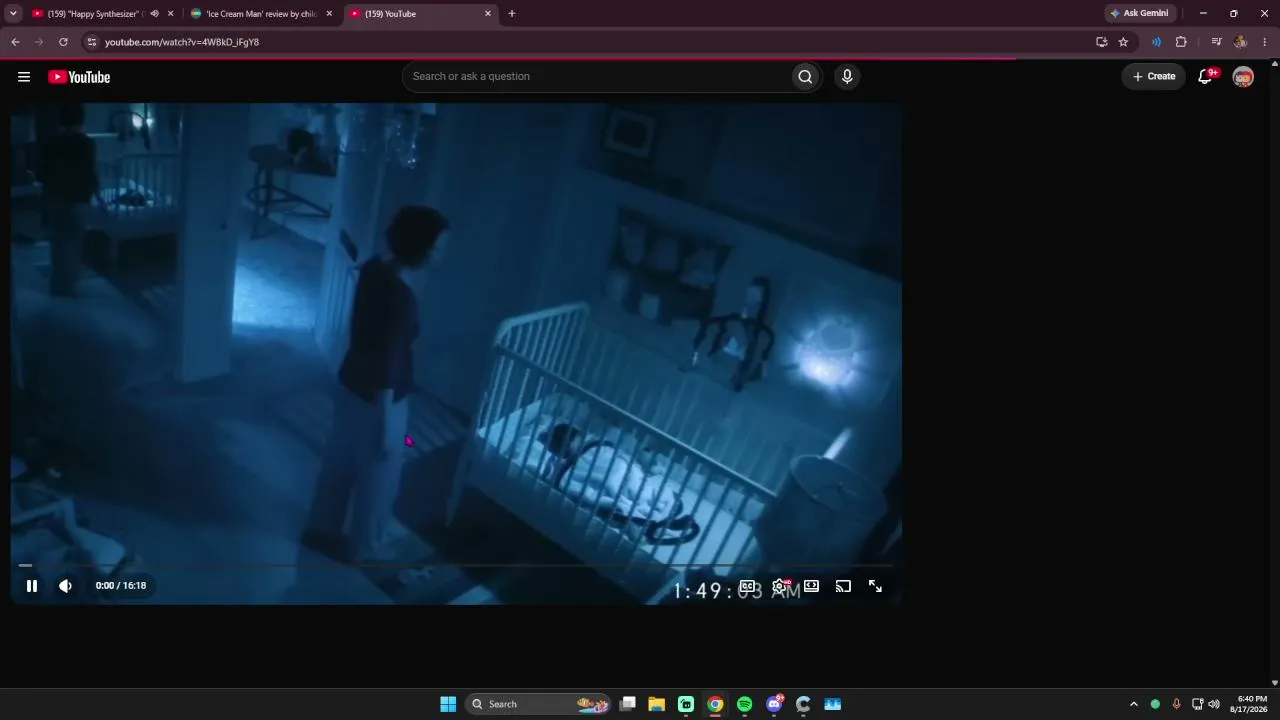1280x720 pixels.
Task: Switch to the 'Ice Cream Man' review tab
Action: click(x=260, y=14)
